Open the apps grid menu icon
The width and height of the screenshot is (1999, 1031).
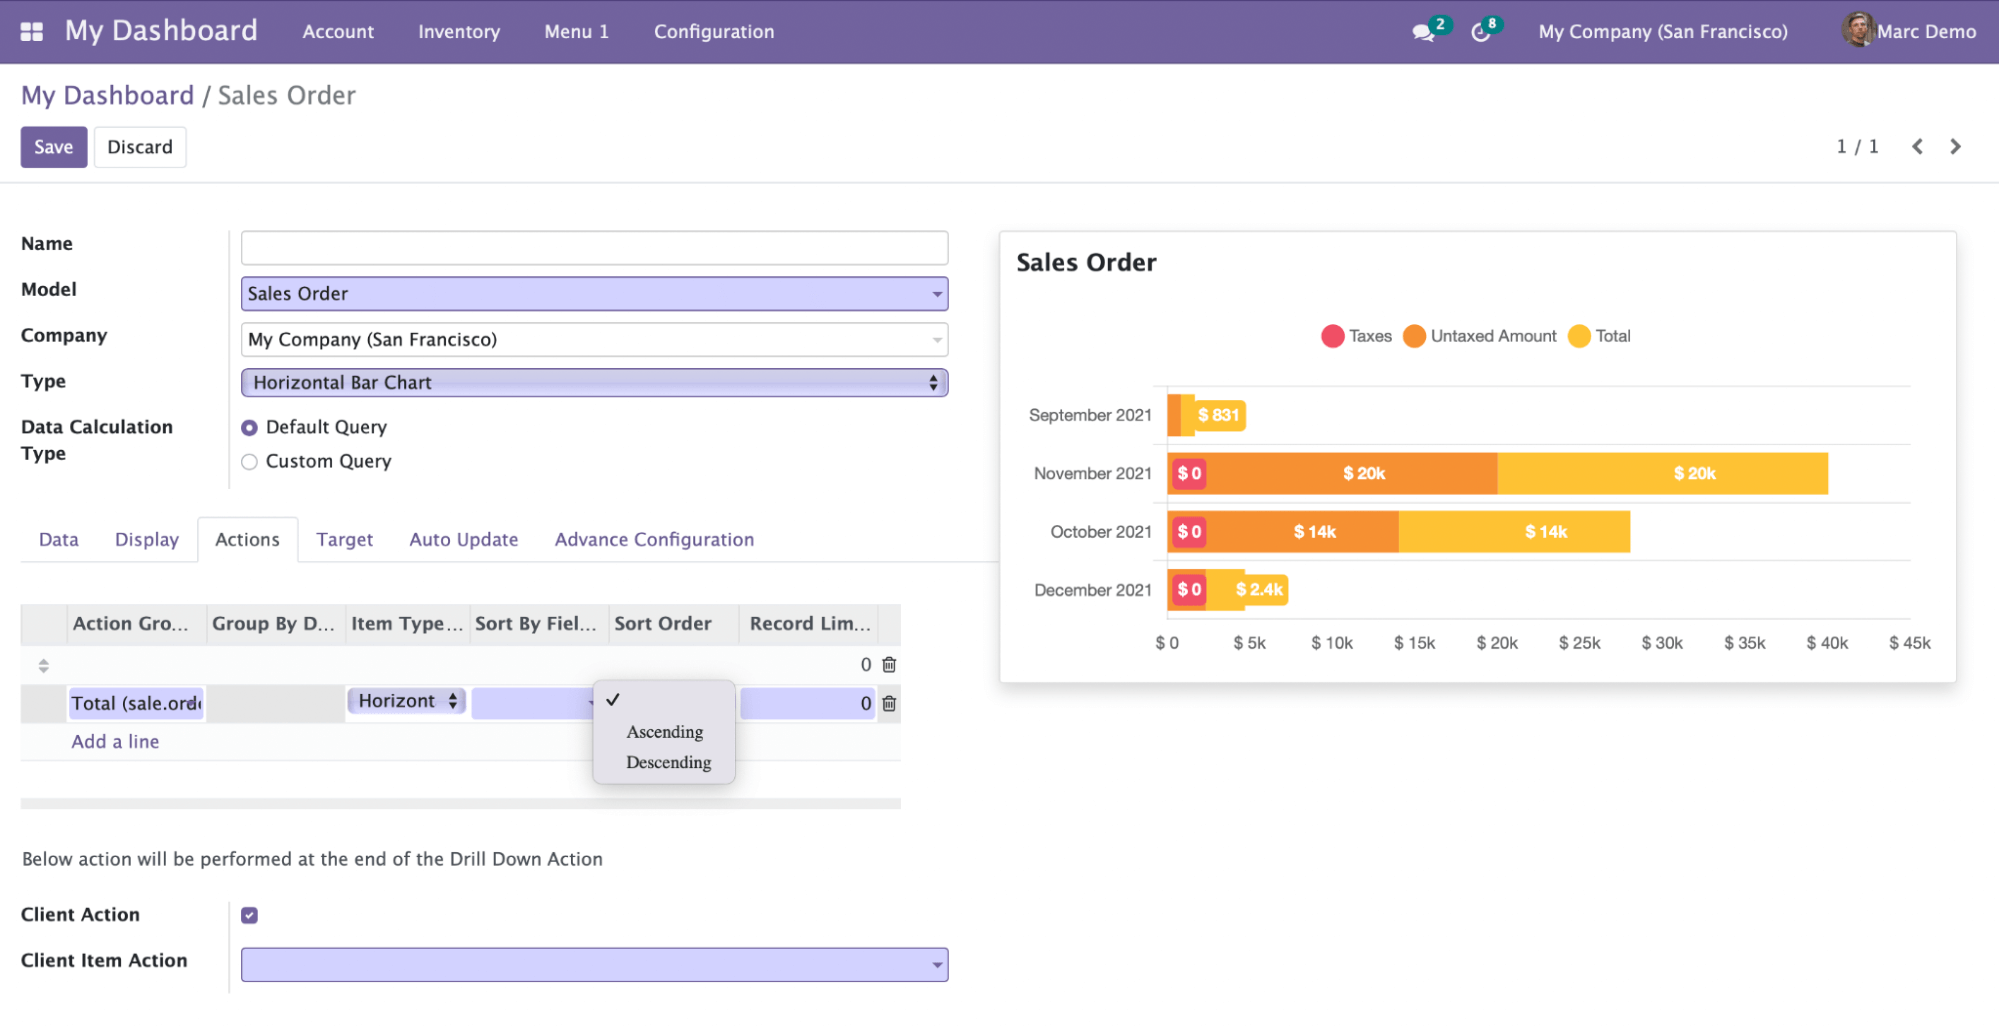32,31
